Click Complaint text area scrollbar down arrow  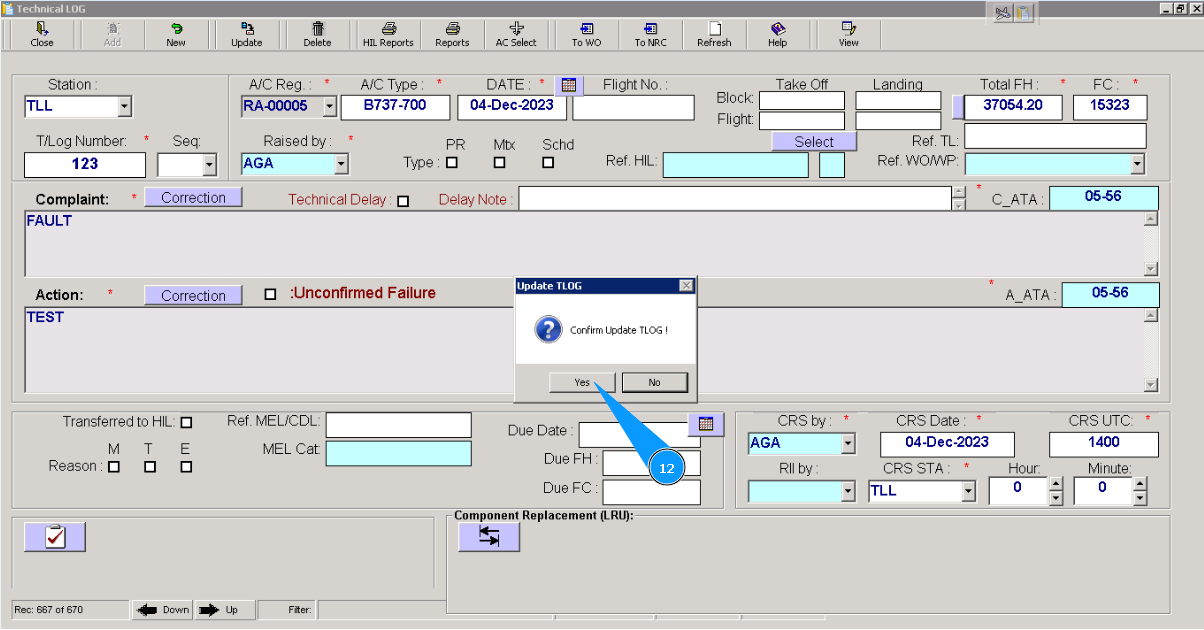pyautogui.click(x=1150, y=268)
